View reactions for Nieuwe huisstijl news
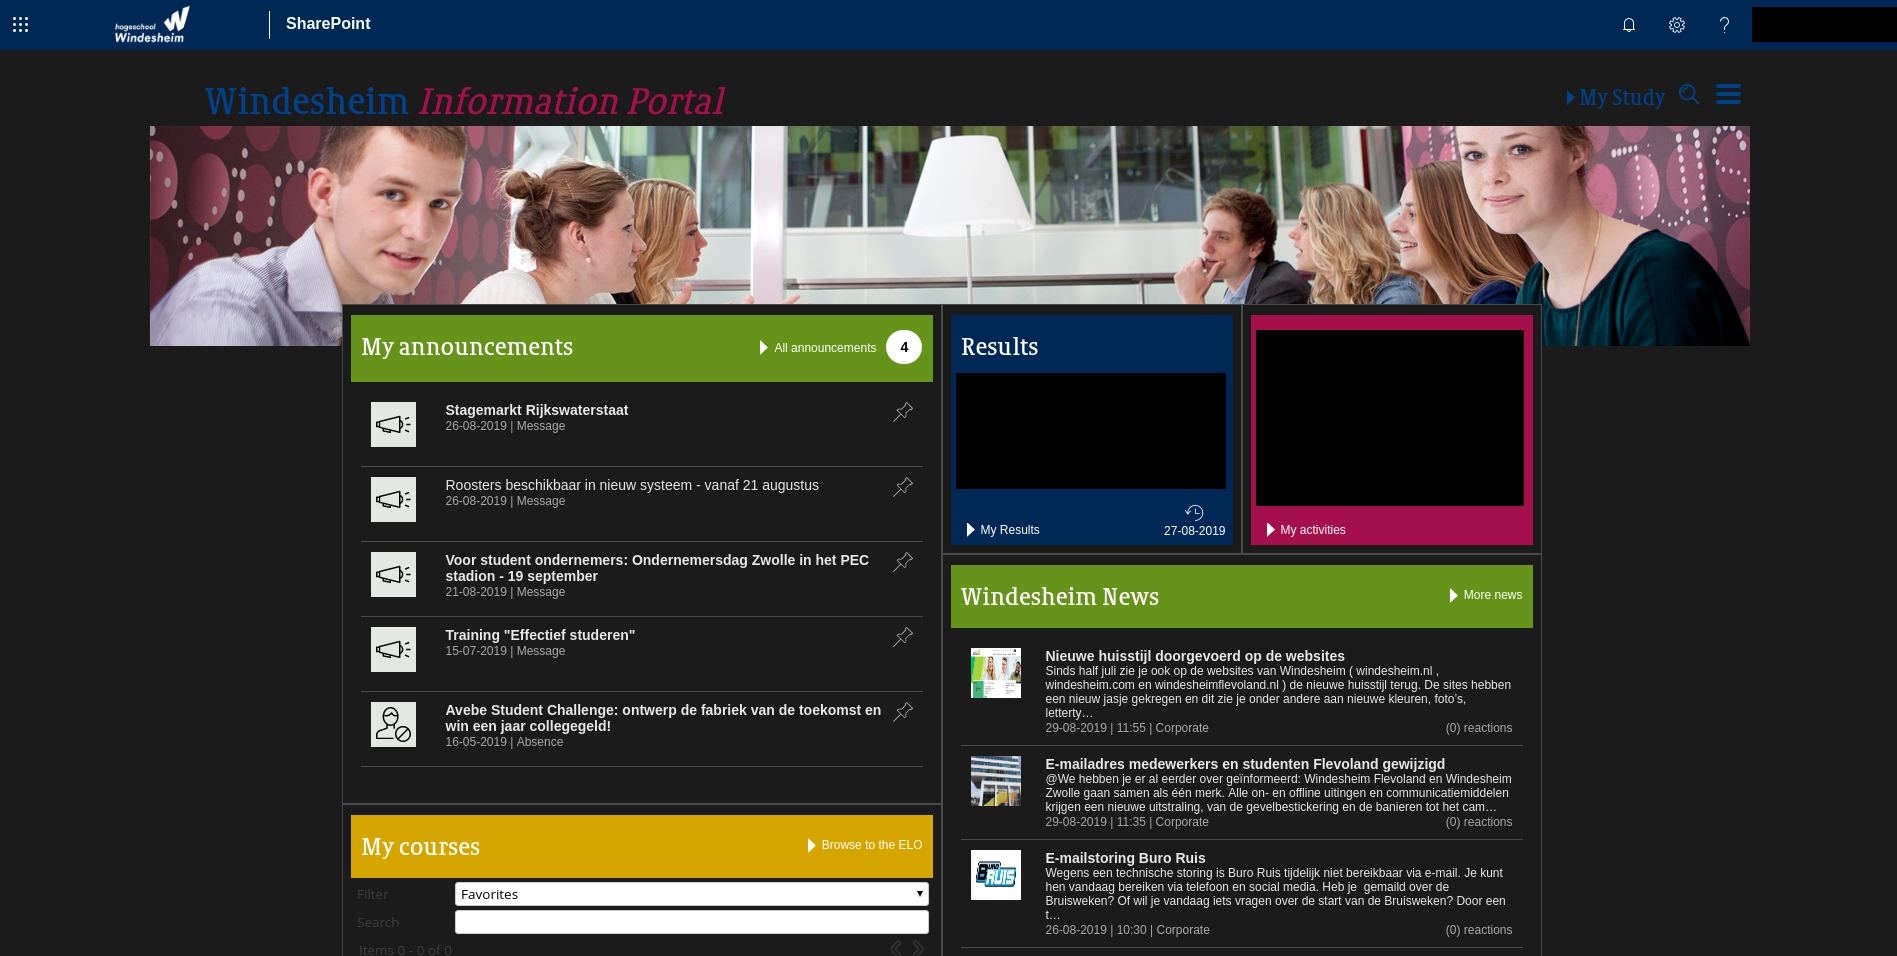Viewport: 1897px width, 956px height. pyautogui.click(x=1479, y=728)
